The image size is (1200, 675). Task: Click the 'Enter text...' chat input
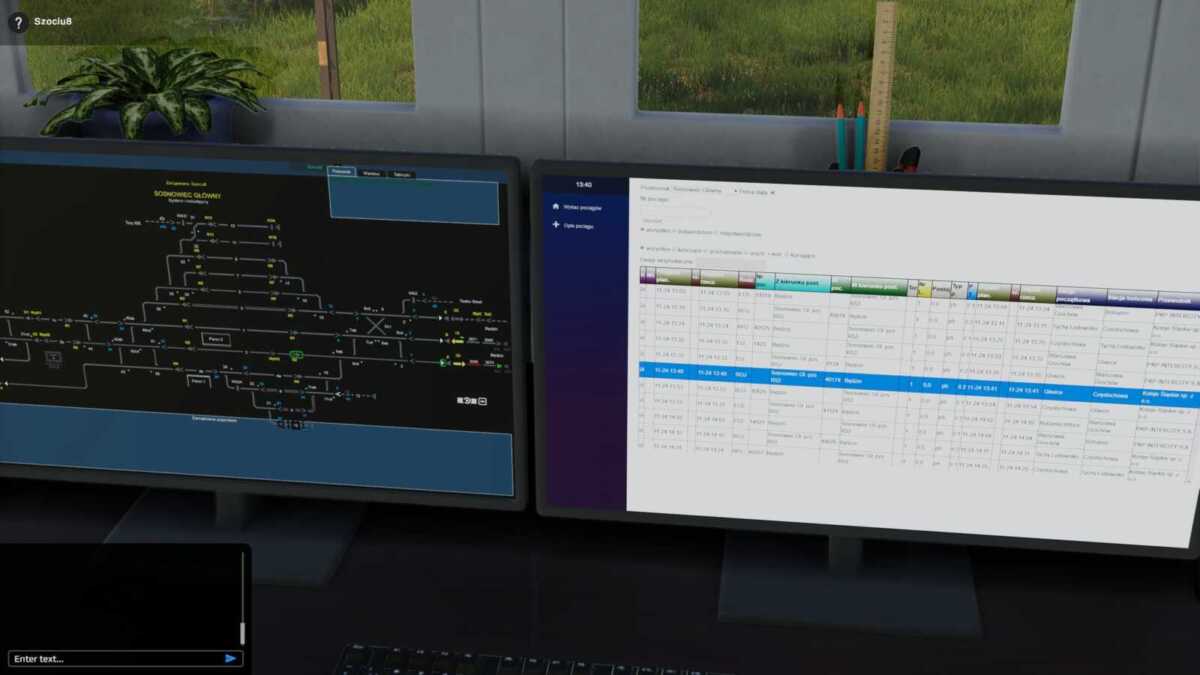pyautogui.click(x=115, y=659)
